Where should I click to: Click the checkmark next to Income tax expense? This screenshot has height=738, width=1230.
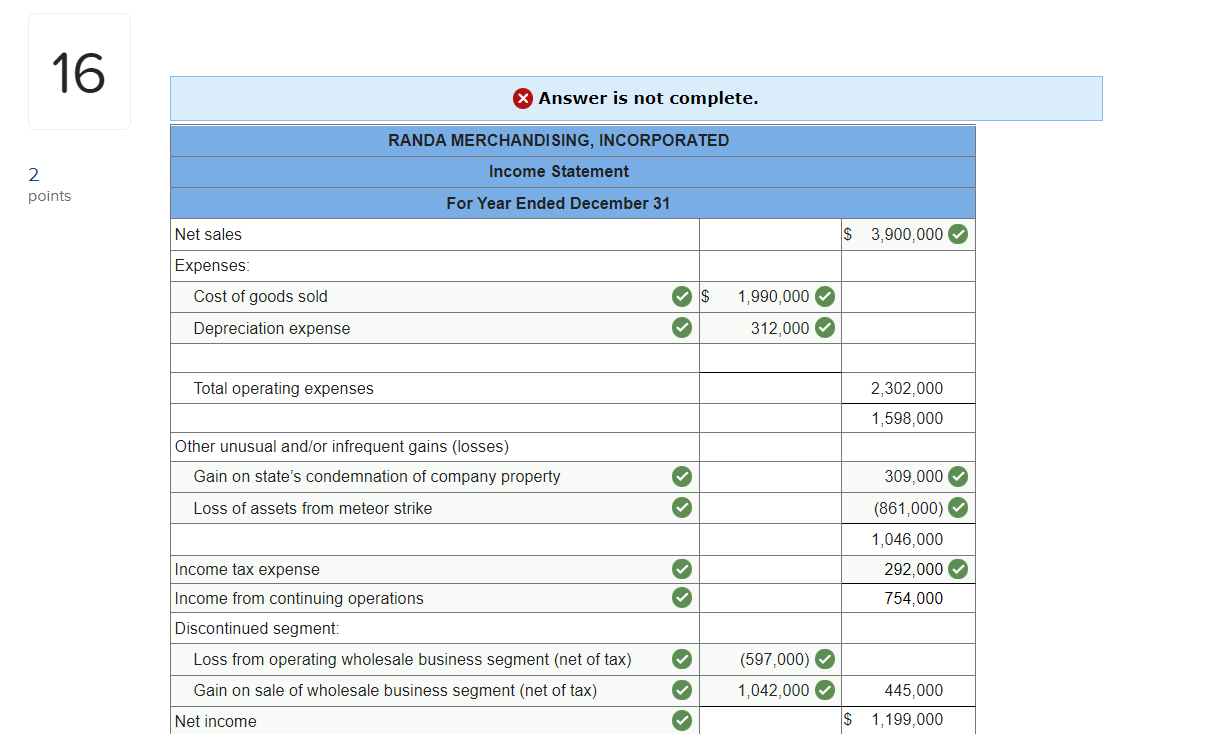click(682, 568)
